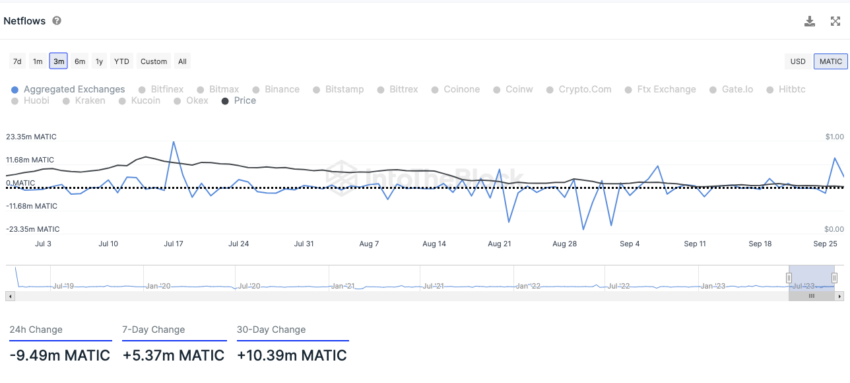
Task: Select the 1m time range
Action: pyautogui.click(x=37, y=61)
